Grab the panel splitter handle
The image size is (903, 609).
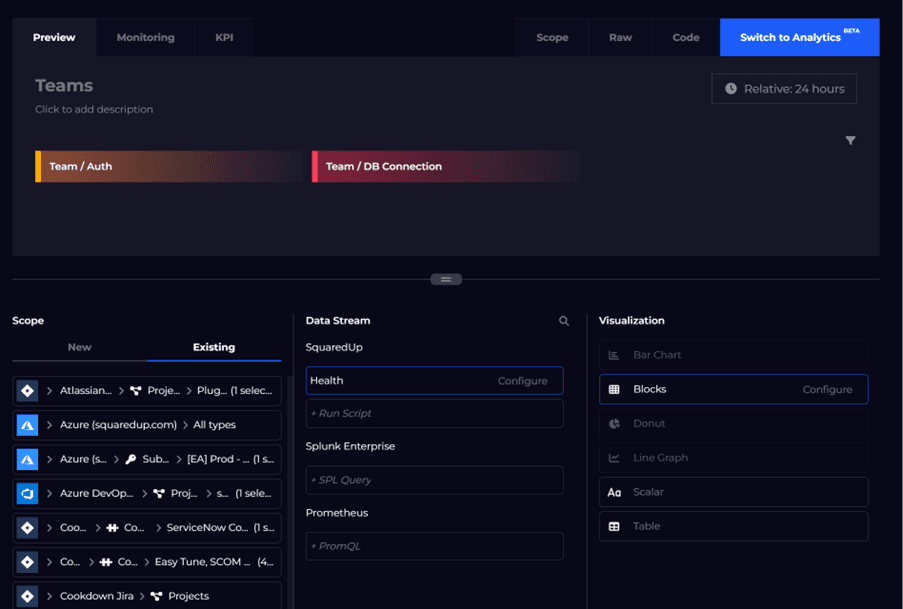tap(446, 279)
